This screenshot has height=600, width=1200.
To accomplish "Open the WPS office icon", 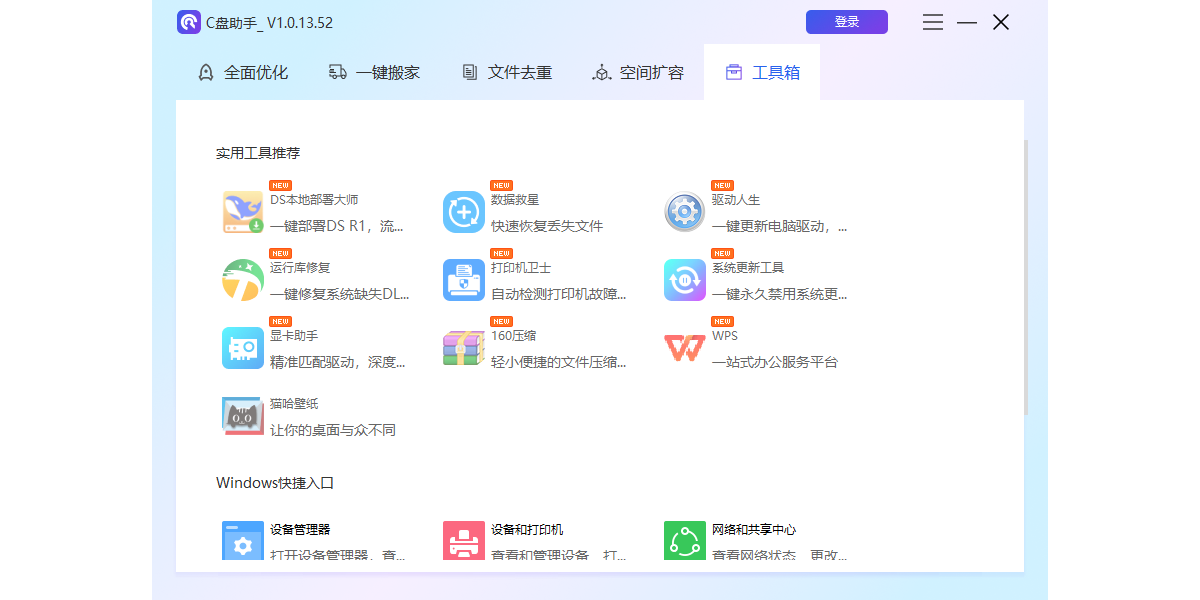I will (x=684, y=348).
